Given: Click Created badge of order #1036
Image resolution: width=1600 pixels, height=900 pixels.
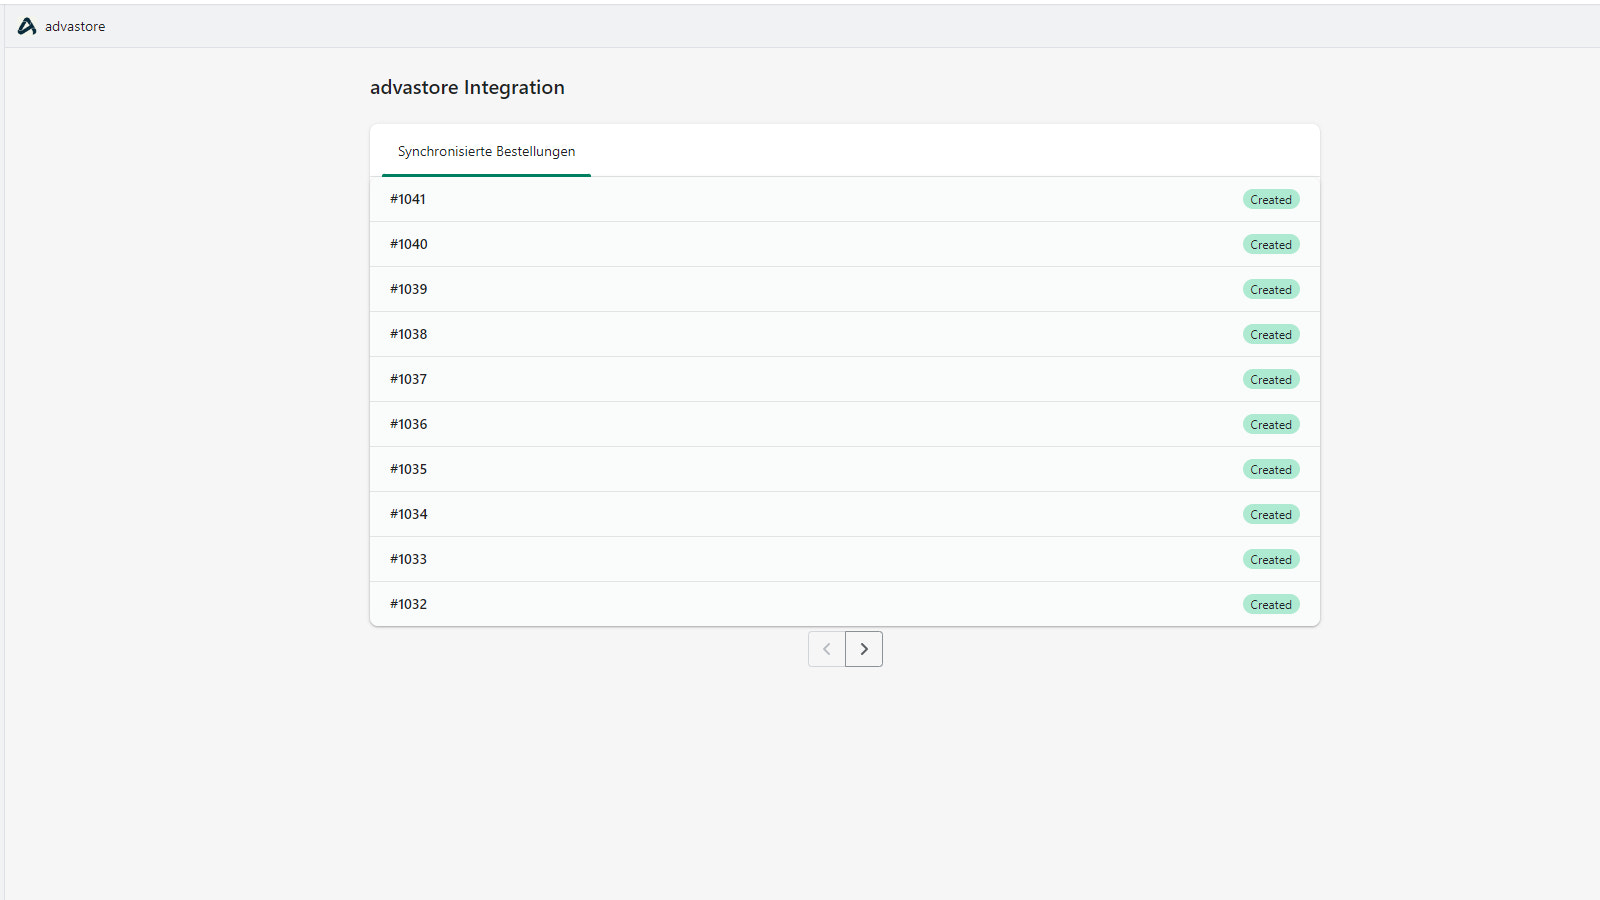Looking at the screenshot, I should (1271, 425).
